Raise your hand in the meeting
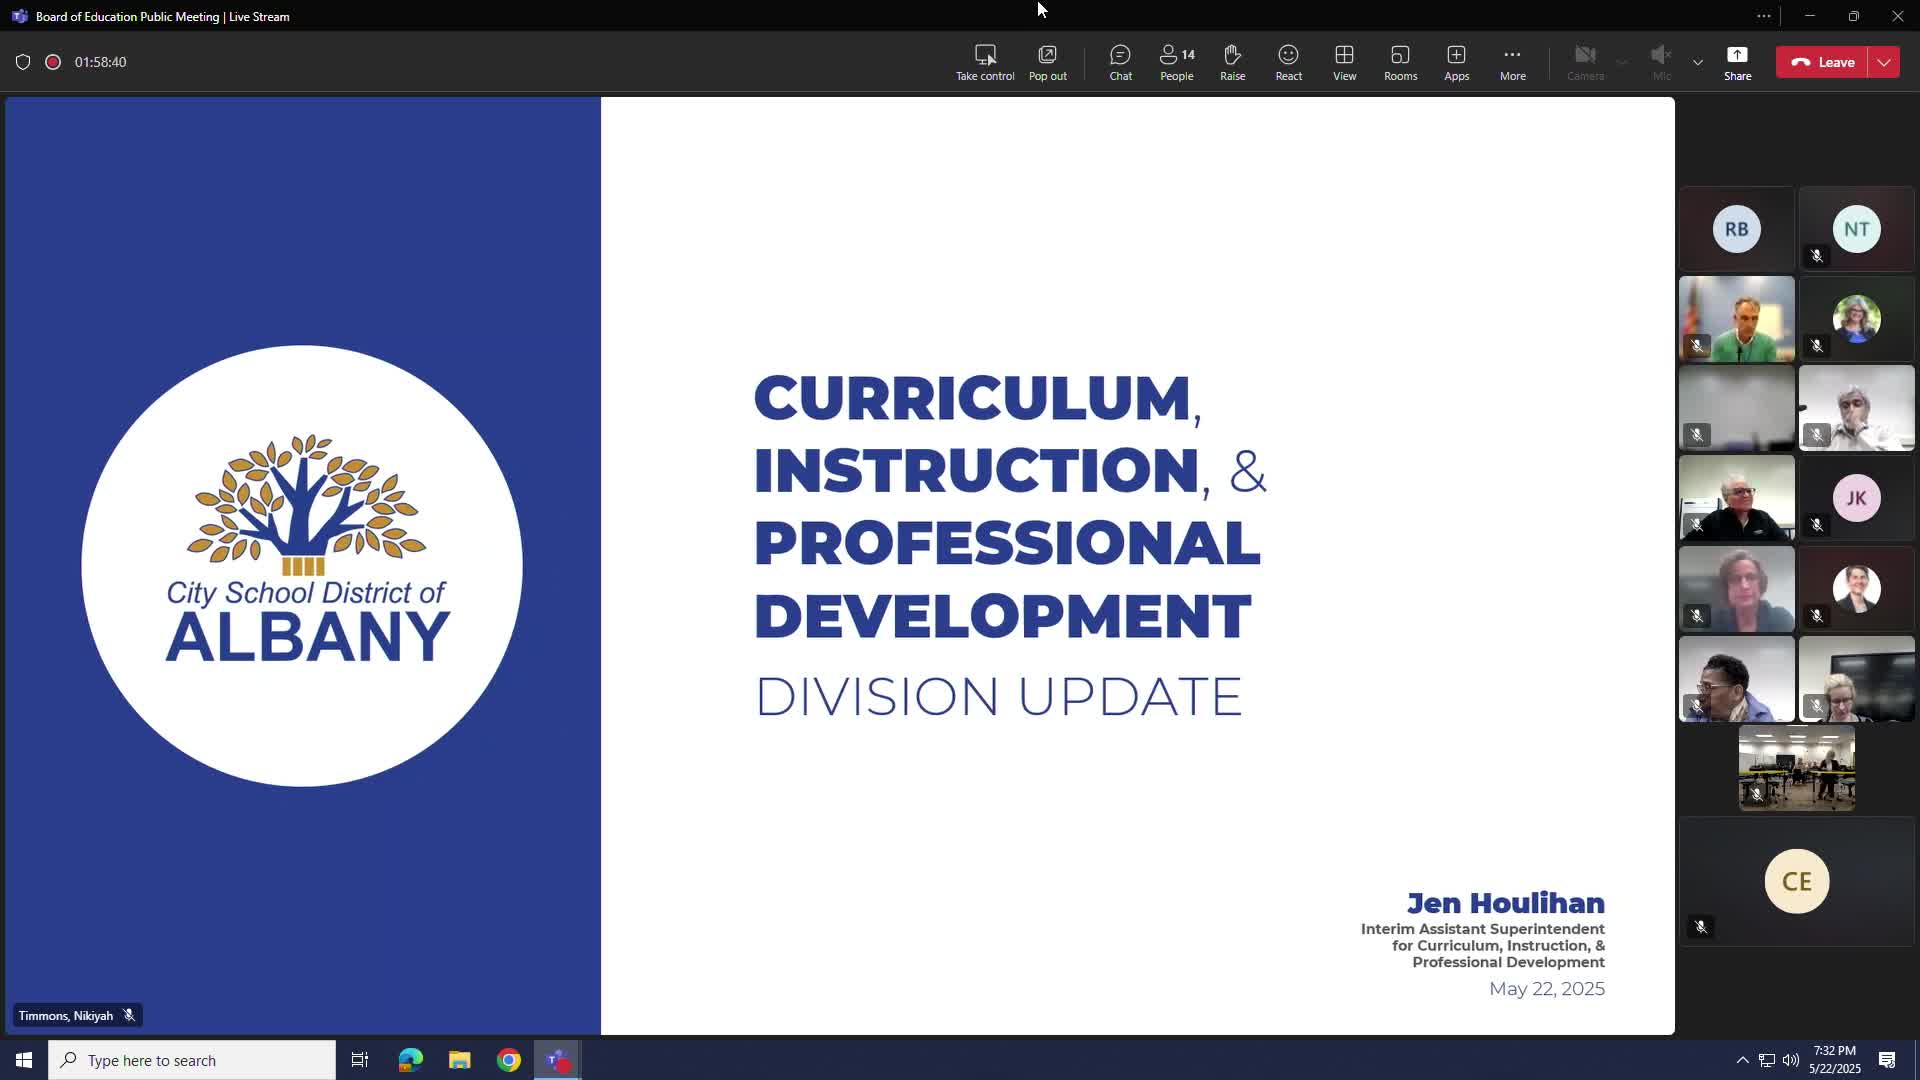 [1232, 62]
